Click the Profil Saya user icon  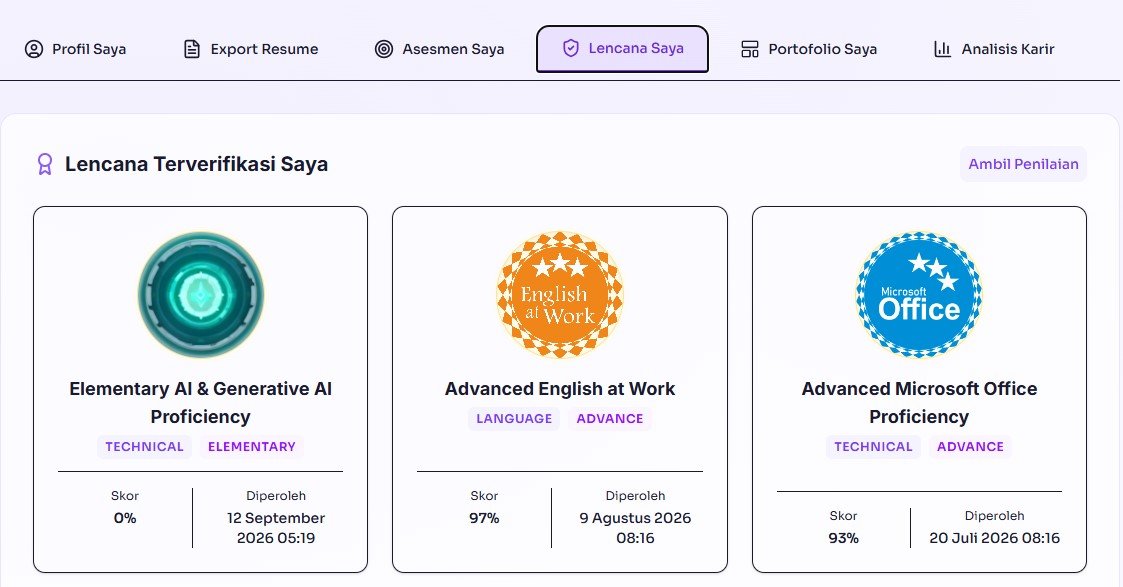click(x=34, y=49)
